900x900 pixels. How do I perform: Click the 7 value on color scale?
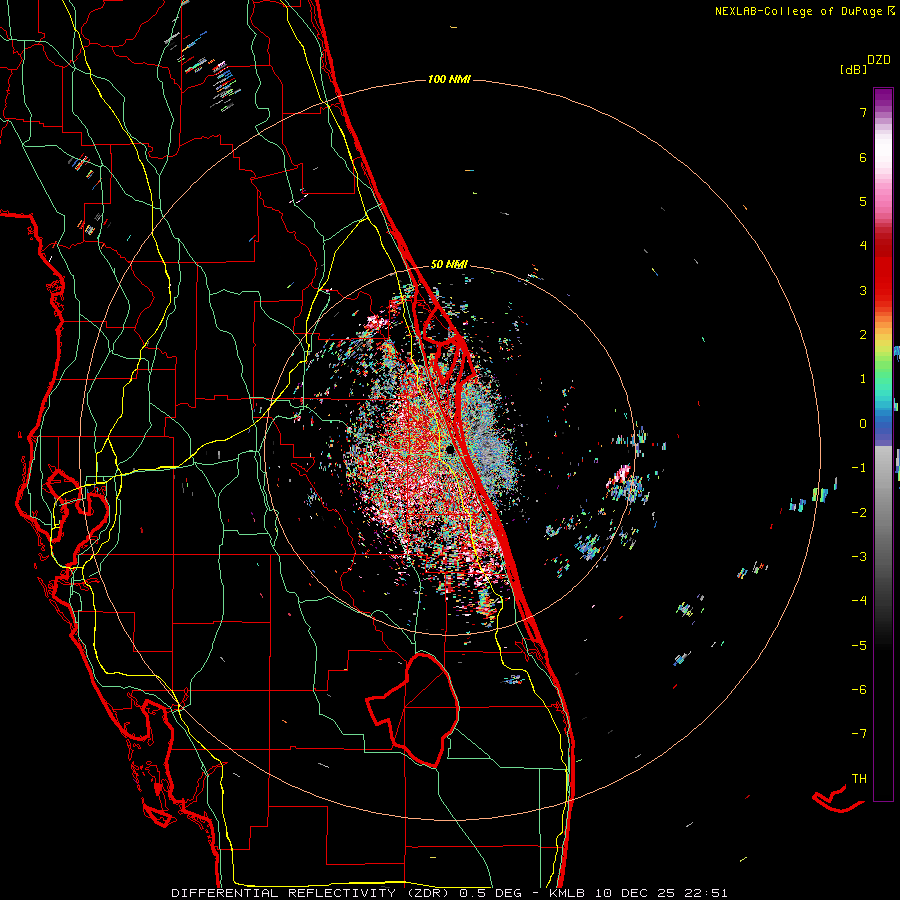(863, 112)
